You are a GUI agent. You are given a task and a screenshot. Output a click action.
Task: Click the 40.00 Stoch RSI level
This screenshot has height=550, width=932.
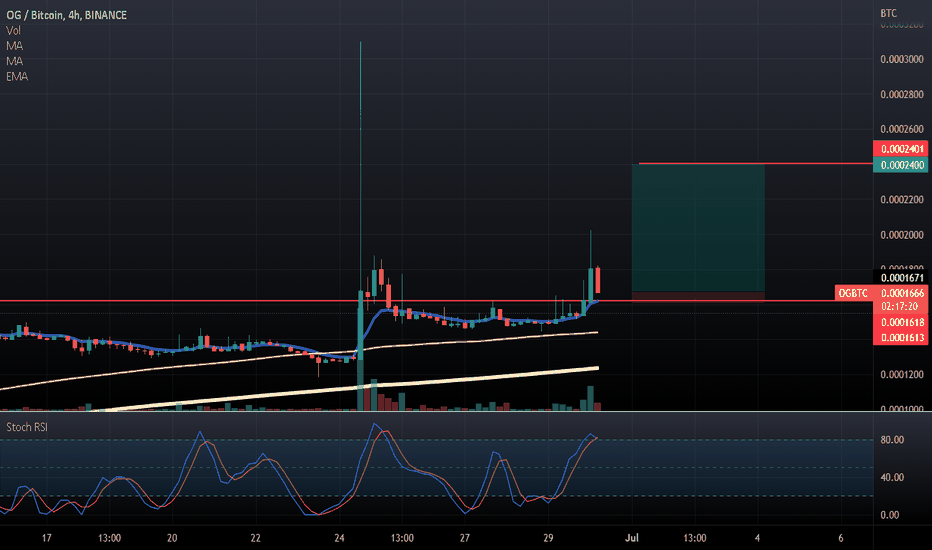point(892,477)
